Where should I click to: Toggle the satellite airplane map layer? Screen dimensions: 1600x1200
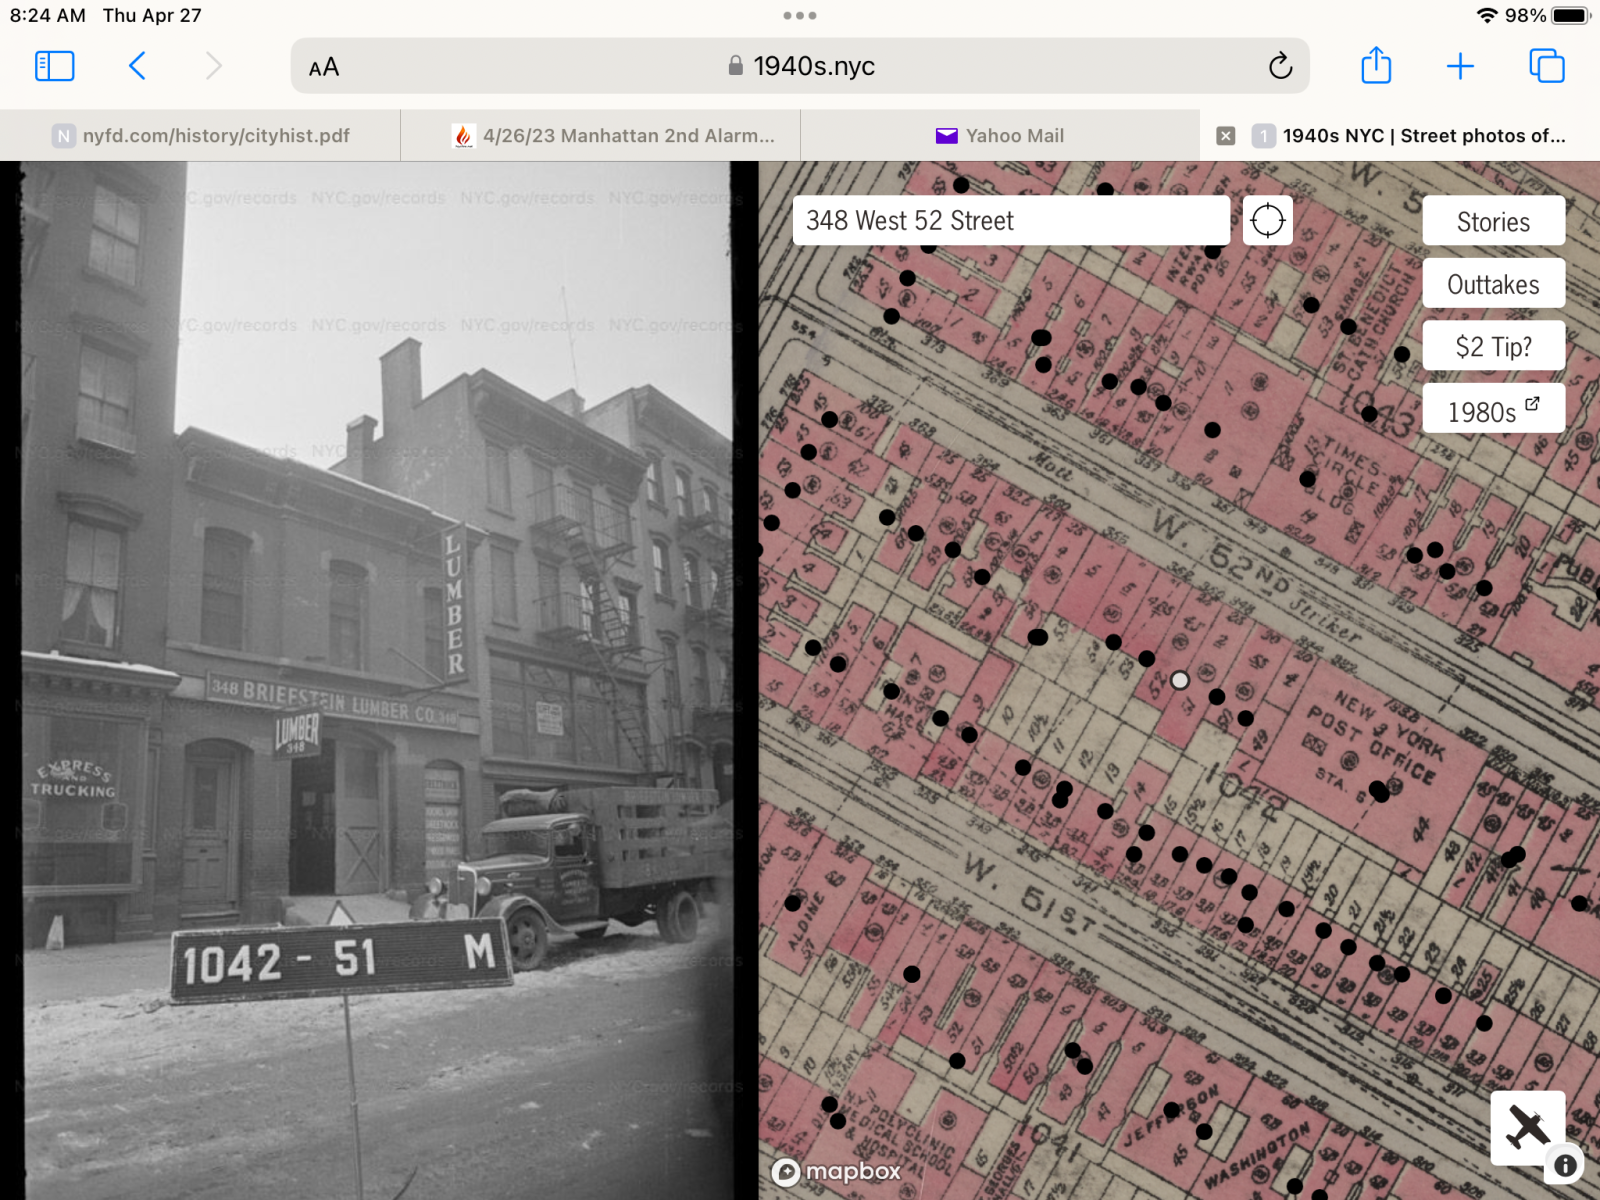(x=1527, y=1128)
